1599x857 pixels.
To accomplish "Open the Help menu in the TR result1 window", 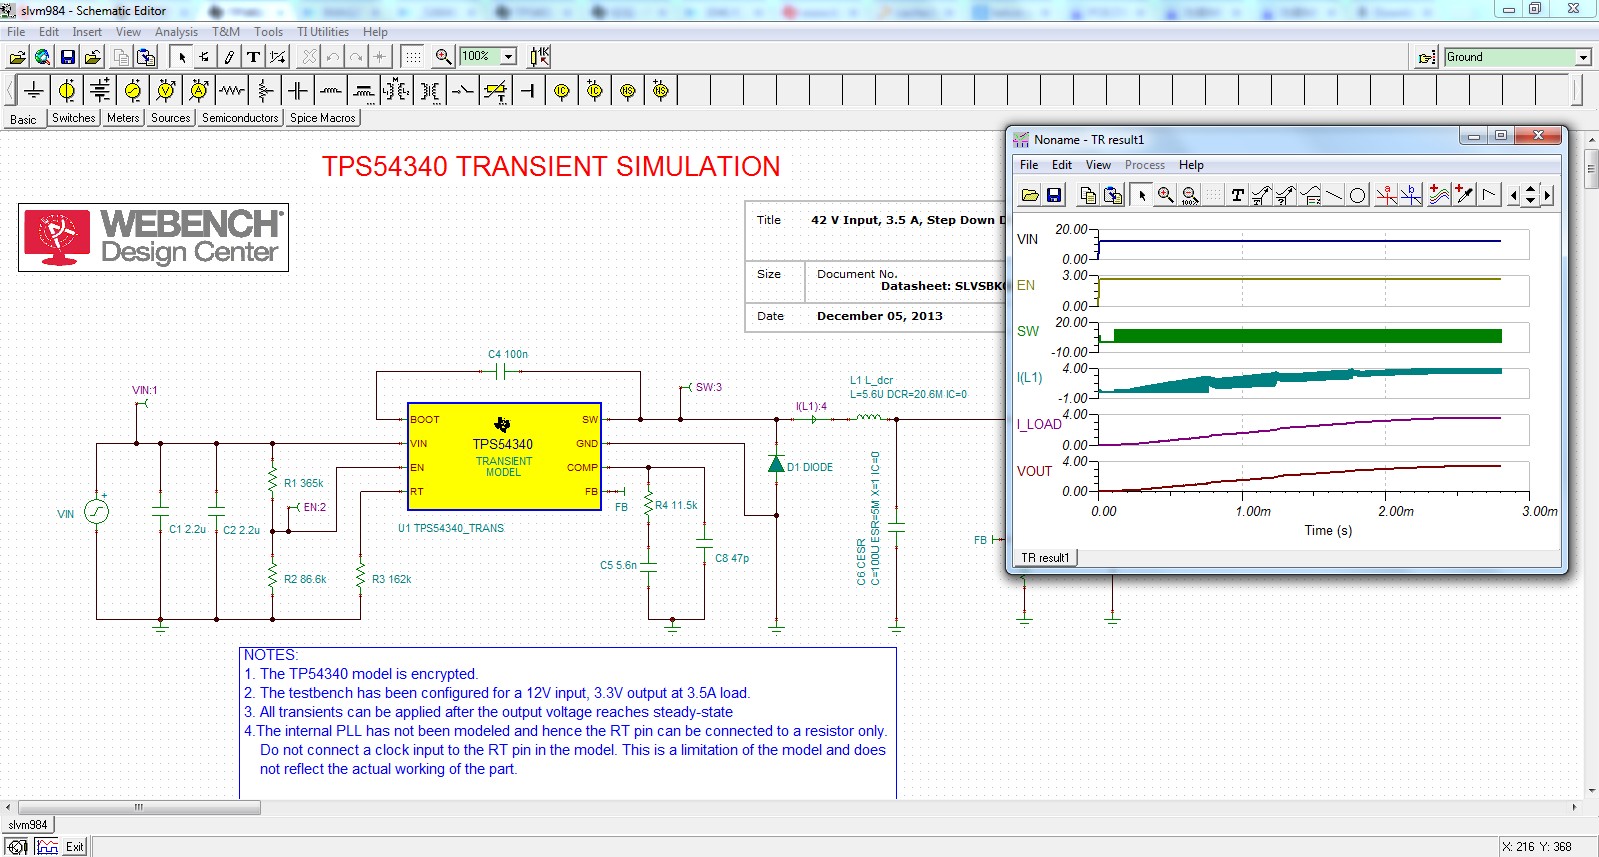I will click(x=1191, y=165).
